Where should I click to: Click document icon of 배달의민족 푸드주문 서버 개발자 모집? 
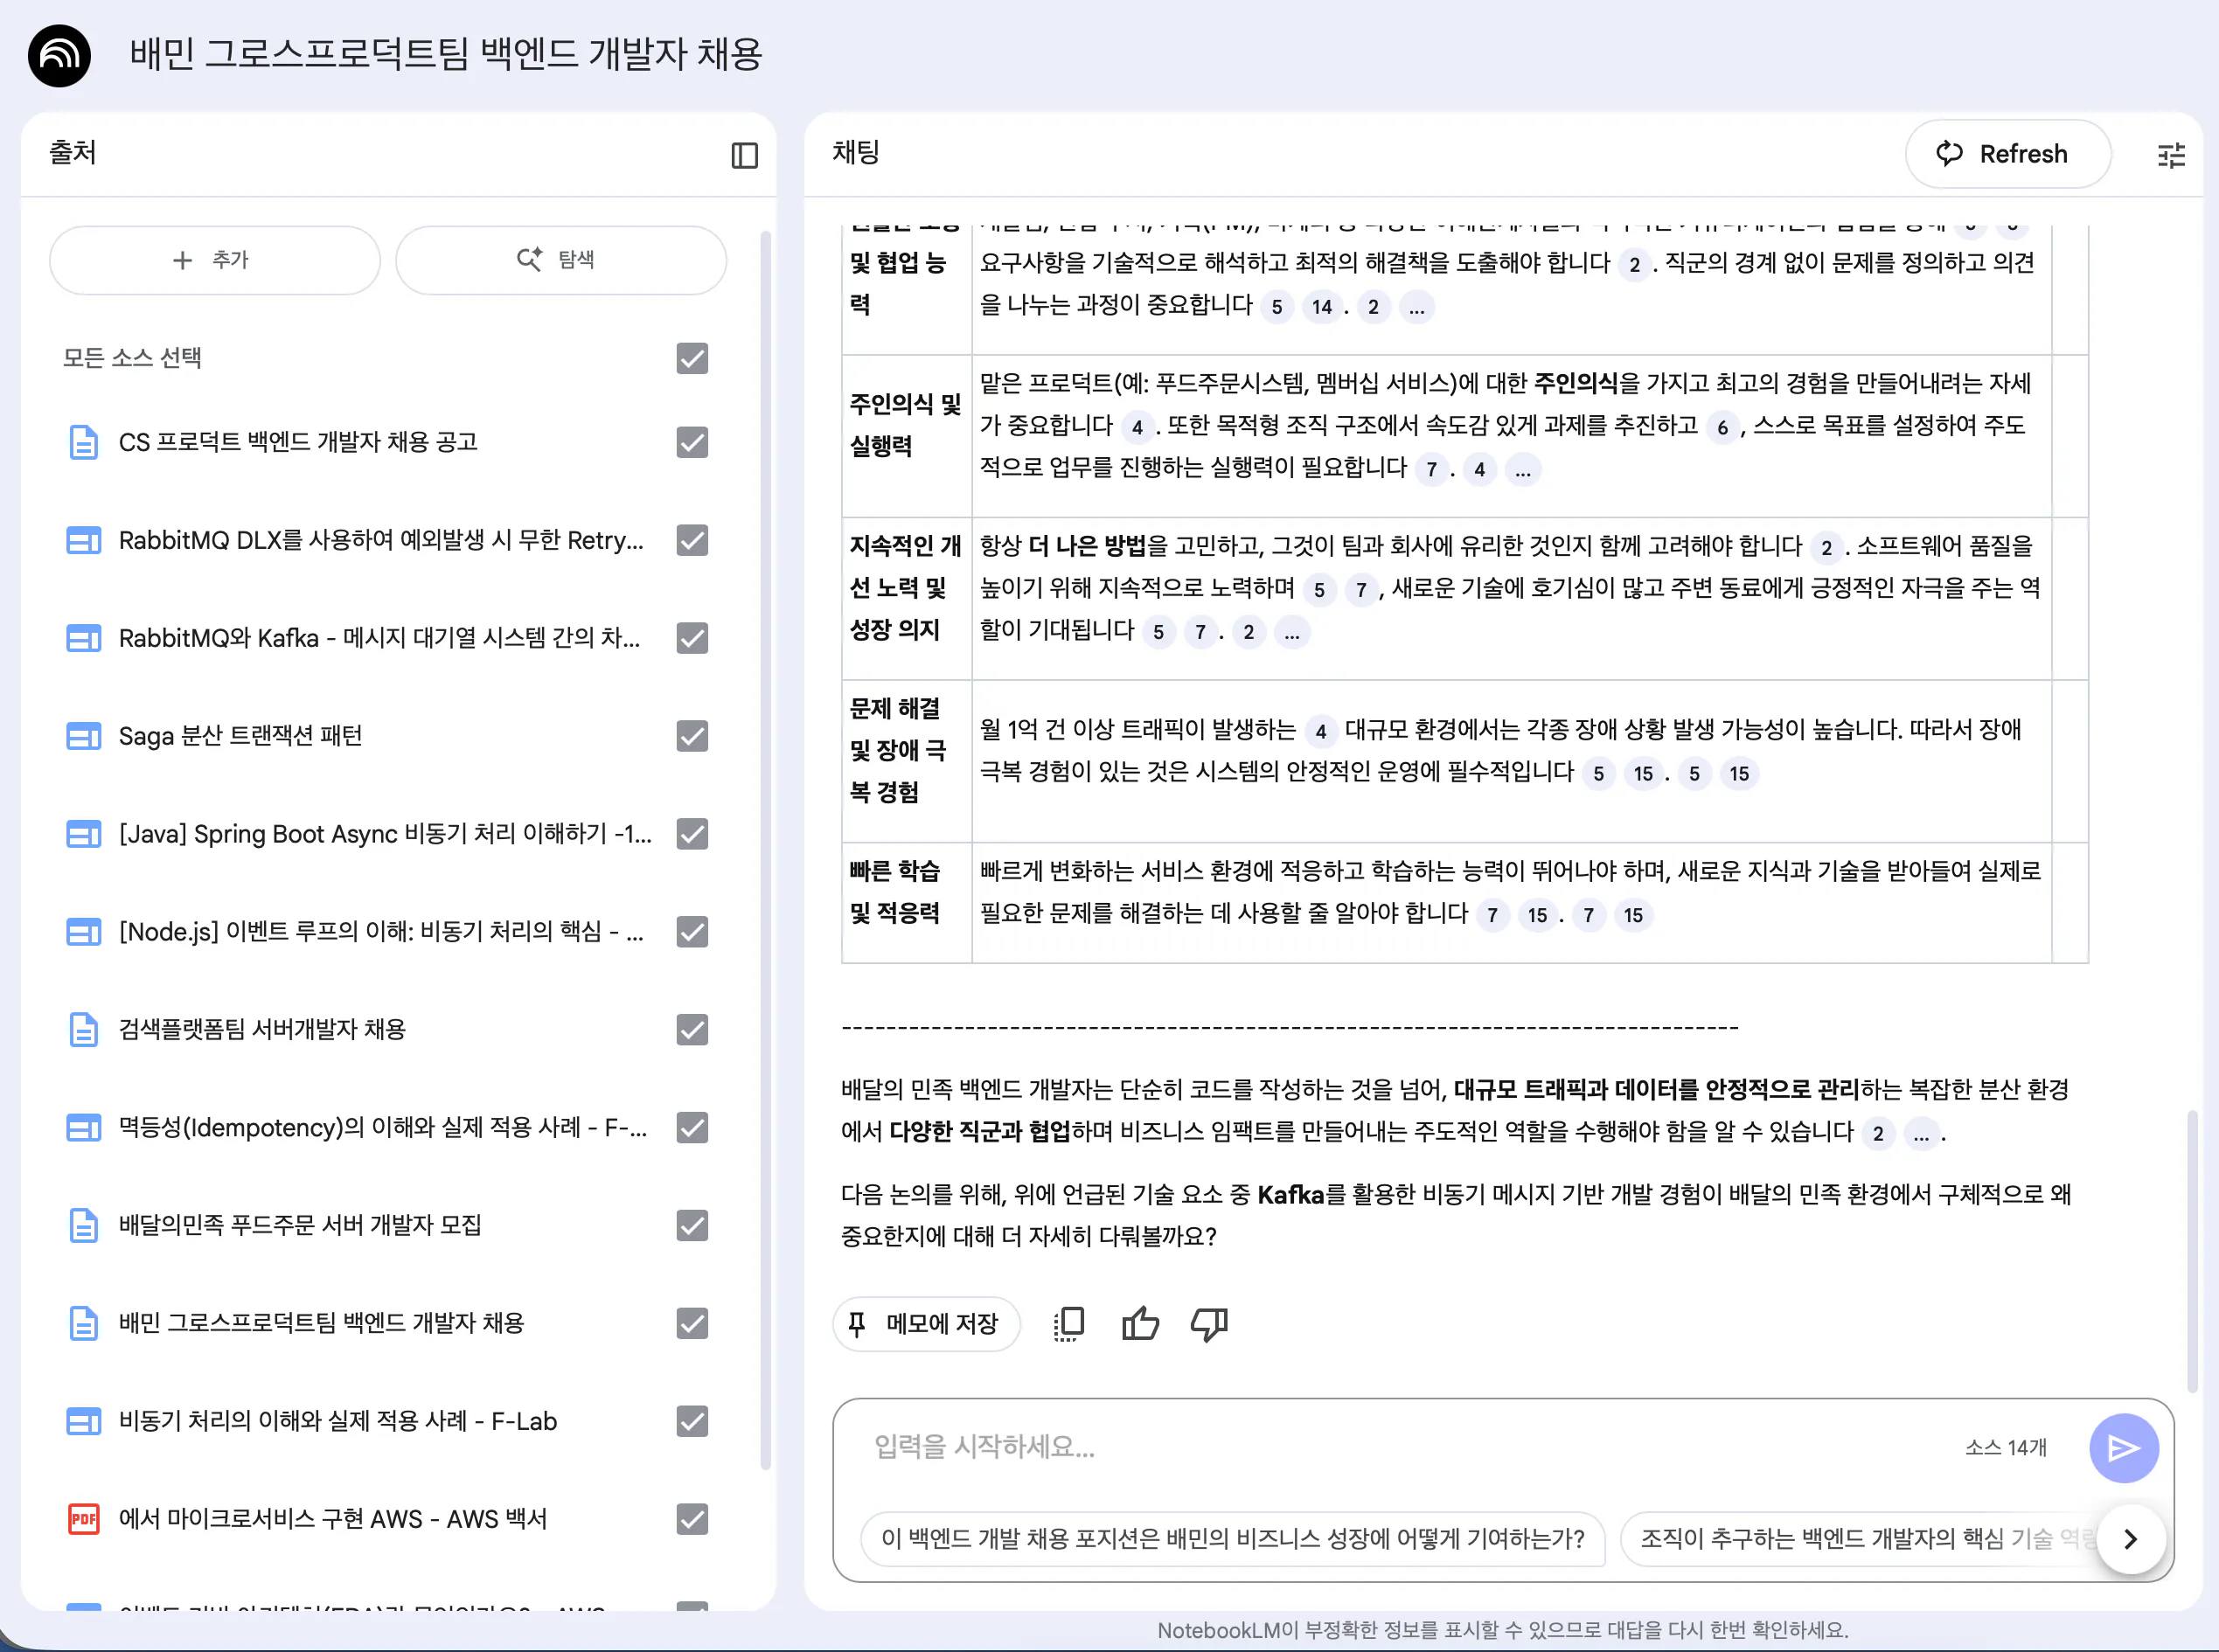click(x=84, y=1226)
